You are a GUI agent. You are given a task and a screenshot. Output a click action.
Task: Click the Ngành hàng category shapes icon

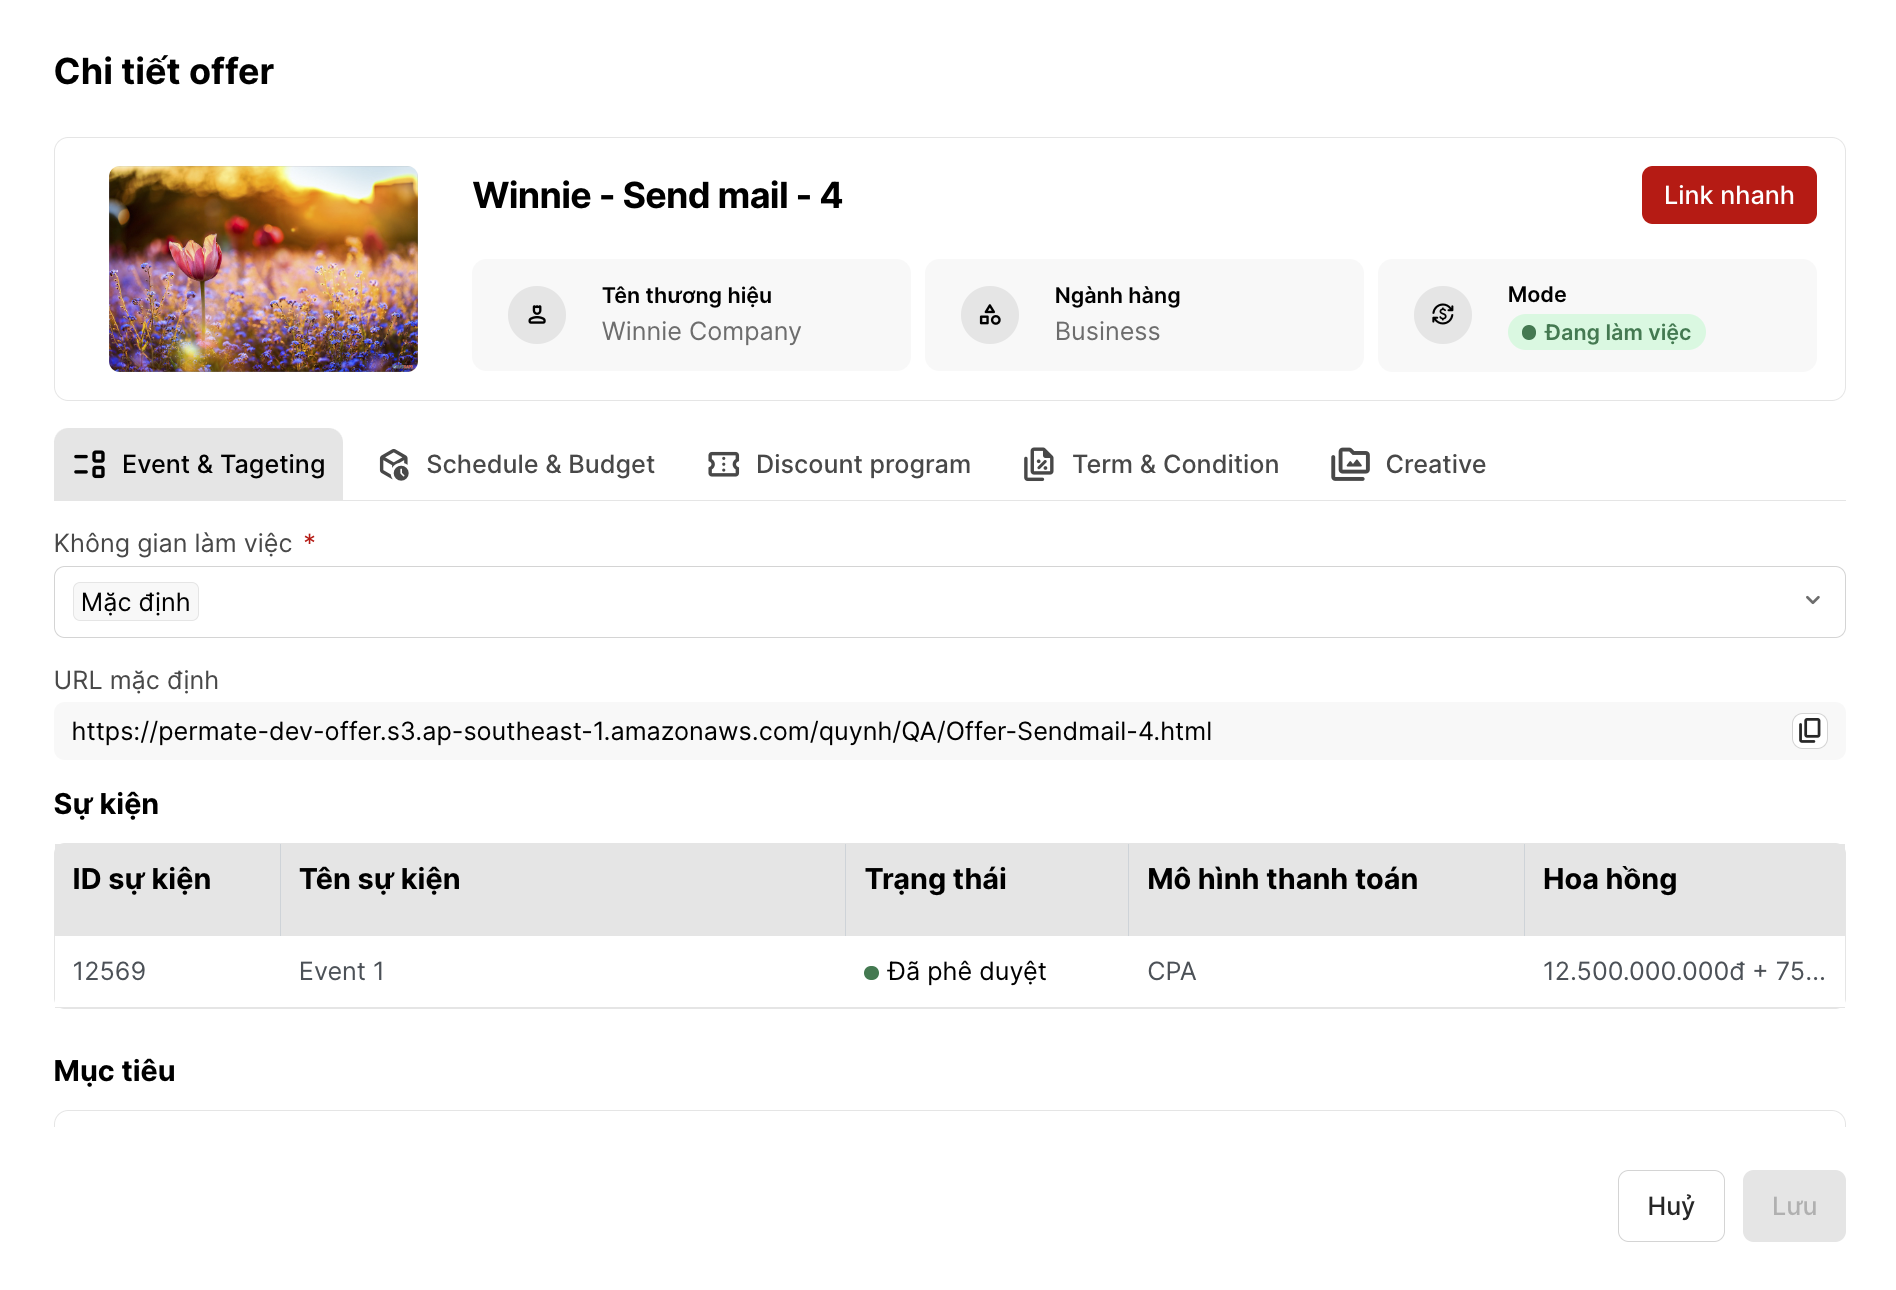[x=990, y=315]
